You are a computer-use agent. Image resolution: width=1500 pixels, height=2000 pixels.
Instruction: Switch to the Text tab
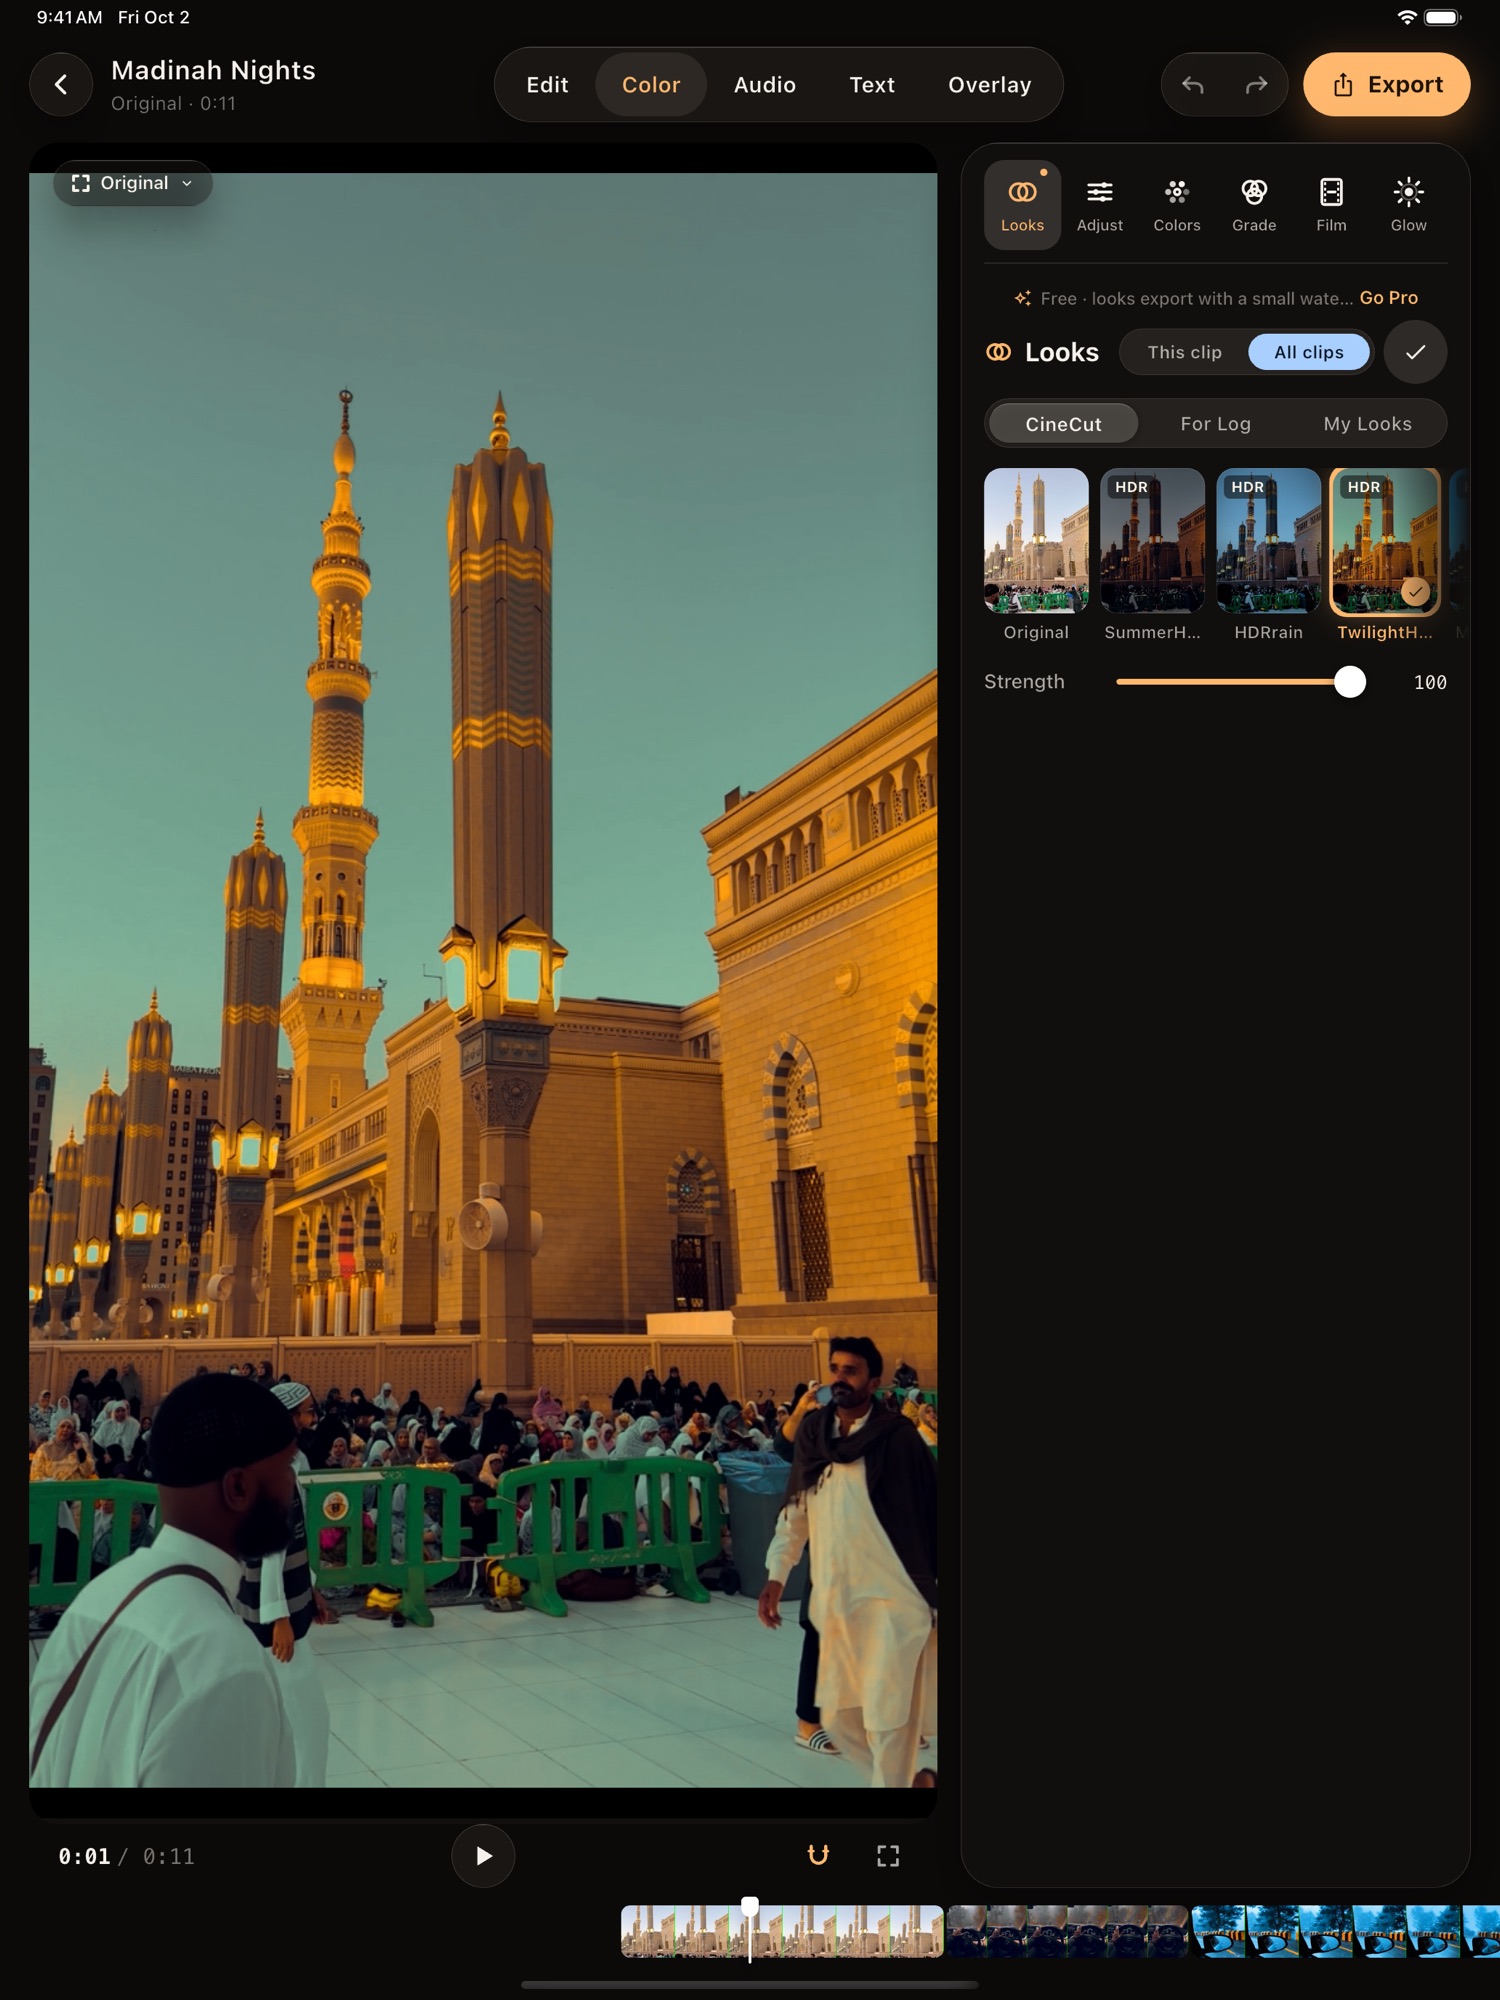click(872, 85)
